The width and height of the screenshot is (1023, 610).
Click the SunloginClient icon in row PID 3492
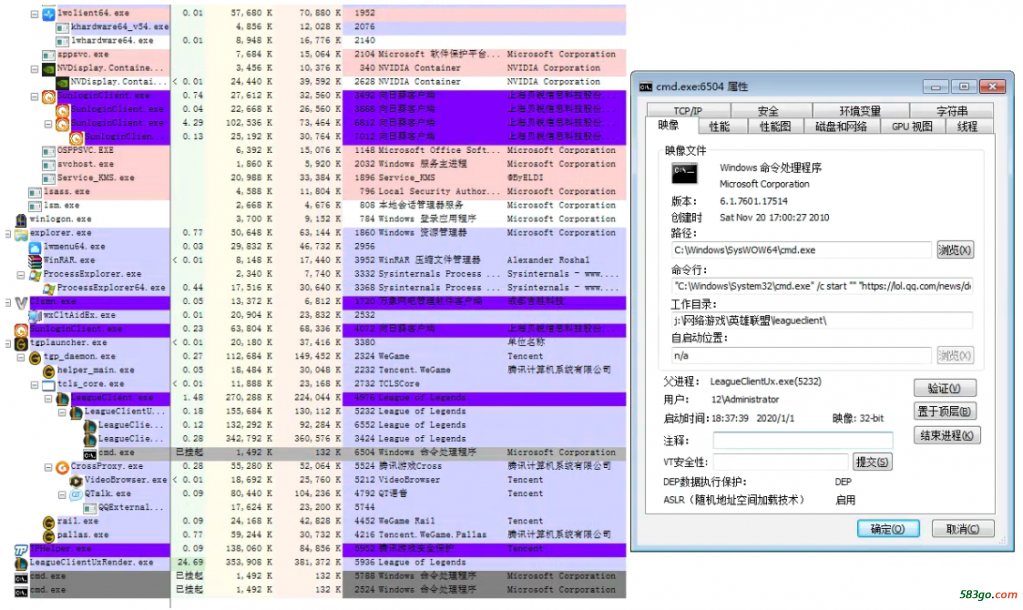(x=49, y=96)
